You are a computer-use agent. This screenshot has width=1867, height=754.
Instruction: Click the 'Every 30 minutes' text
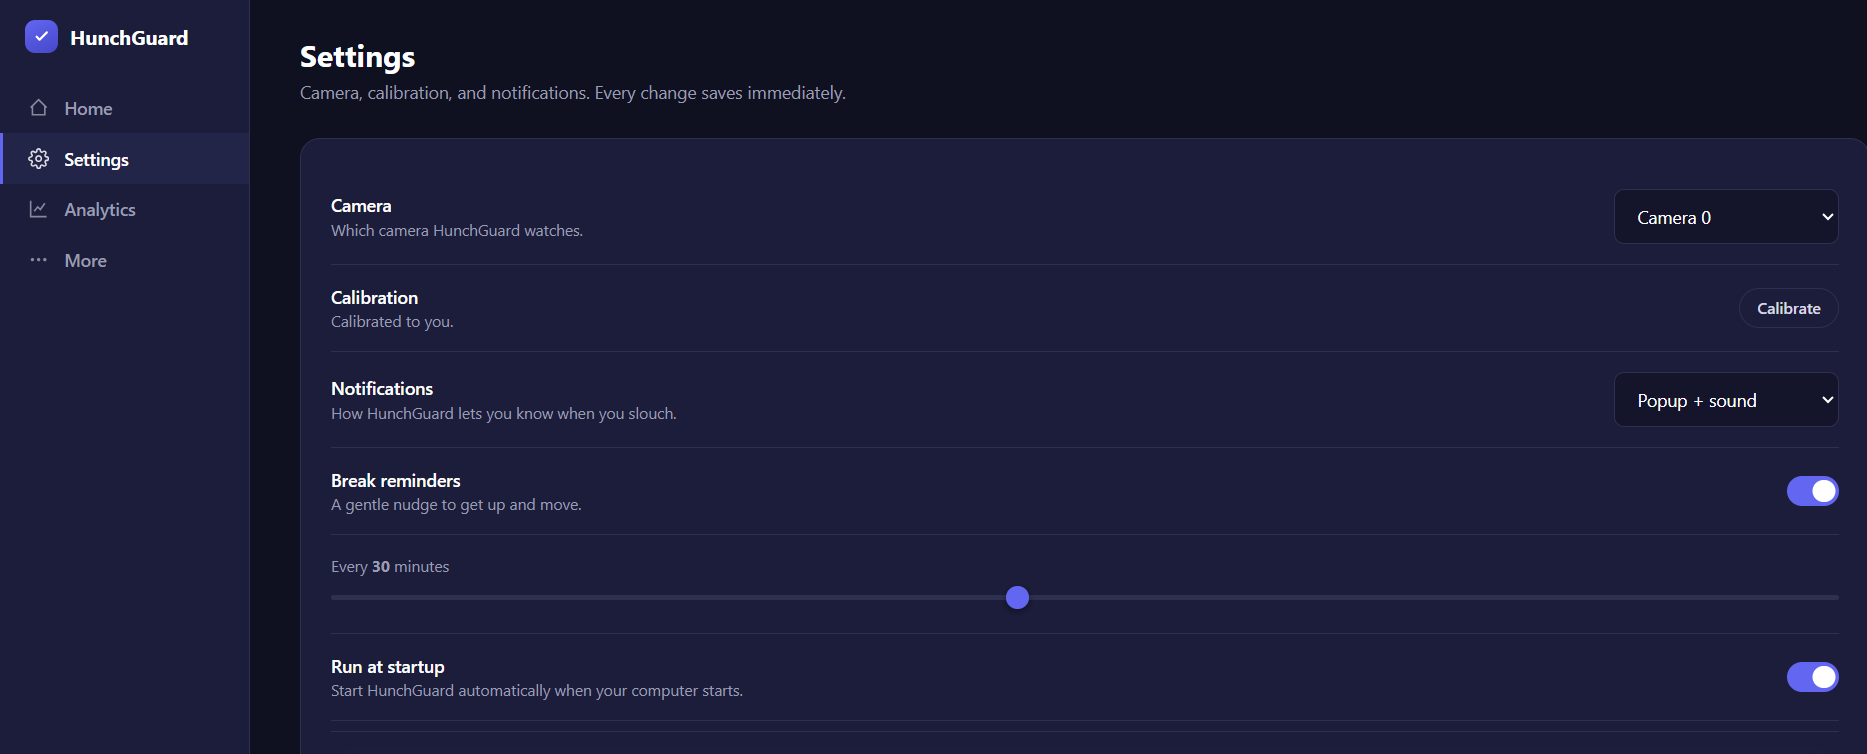(390, 567)
